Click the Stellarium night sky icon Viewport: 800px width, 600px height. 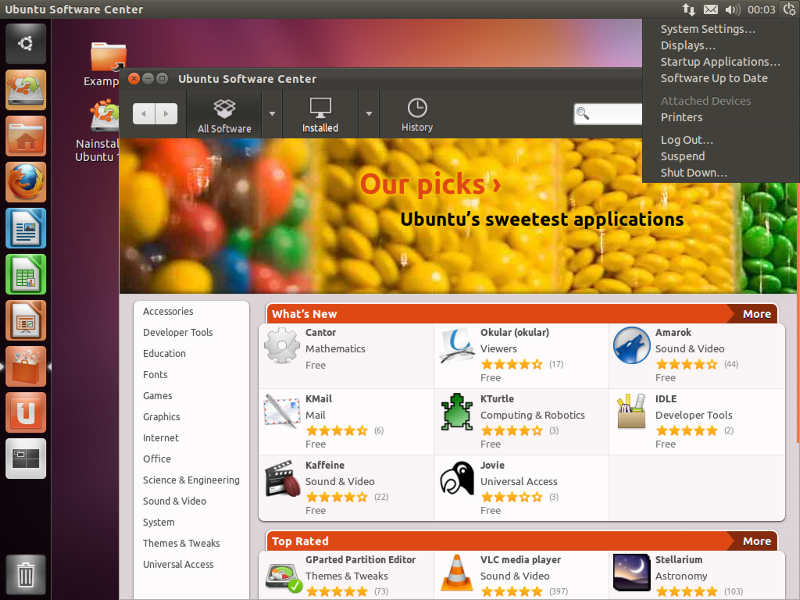pos(632,573)
